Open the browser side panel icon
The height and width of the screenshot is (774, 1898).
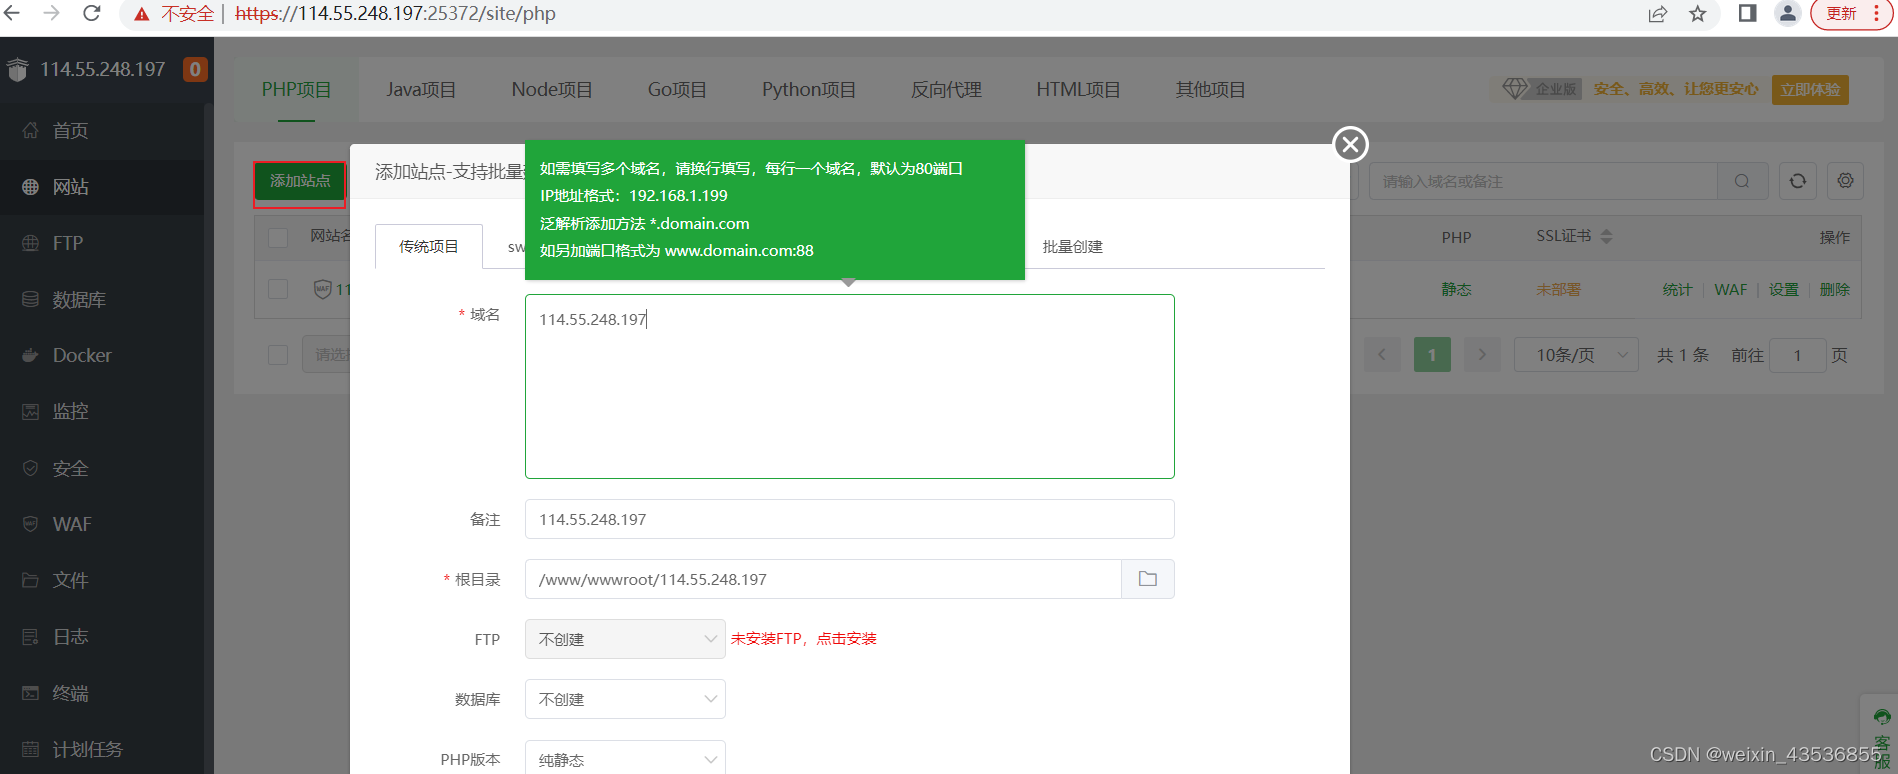click(1747, 13)
